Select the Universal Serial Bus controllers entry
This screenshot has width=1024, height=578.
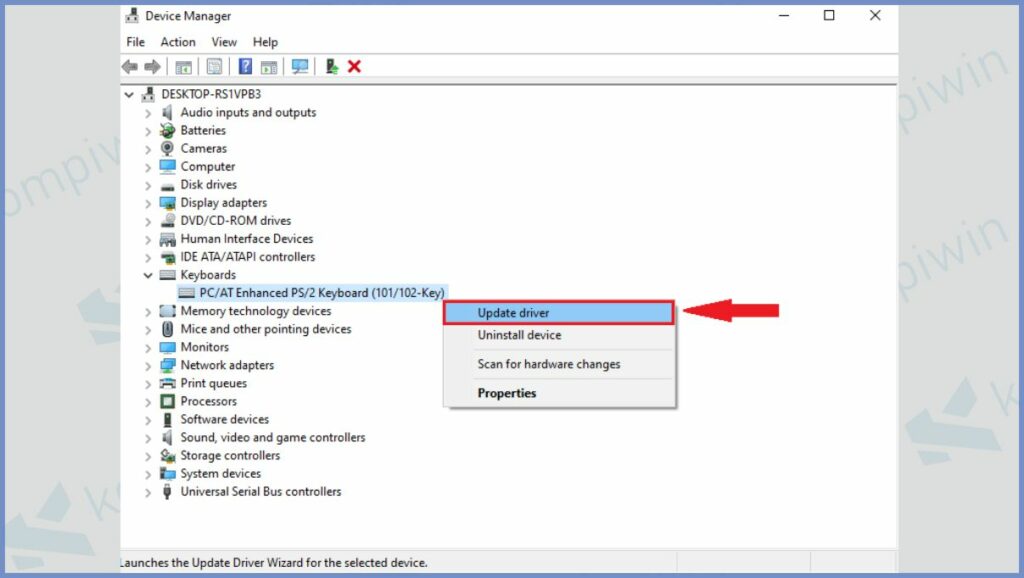[259, 491]
